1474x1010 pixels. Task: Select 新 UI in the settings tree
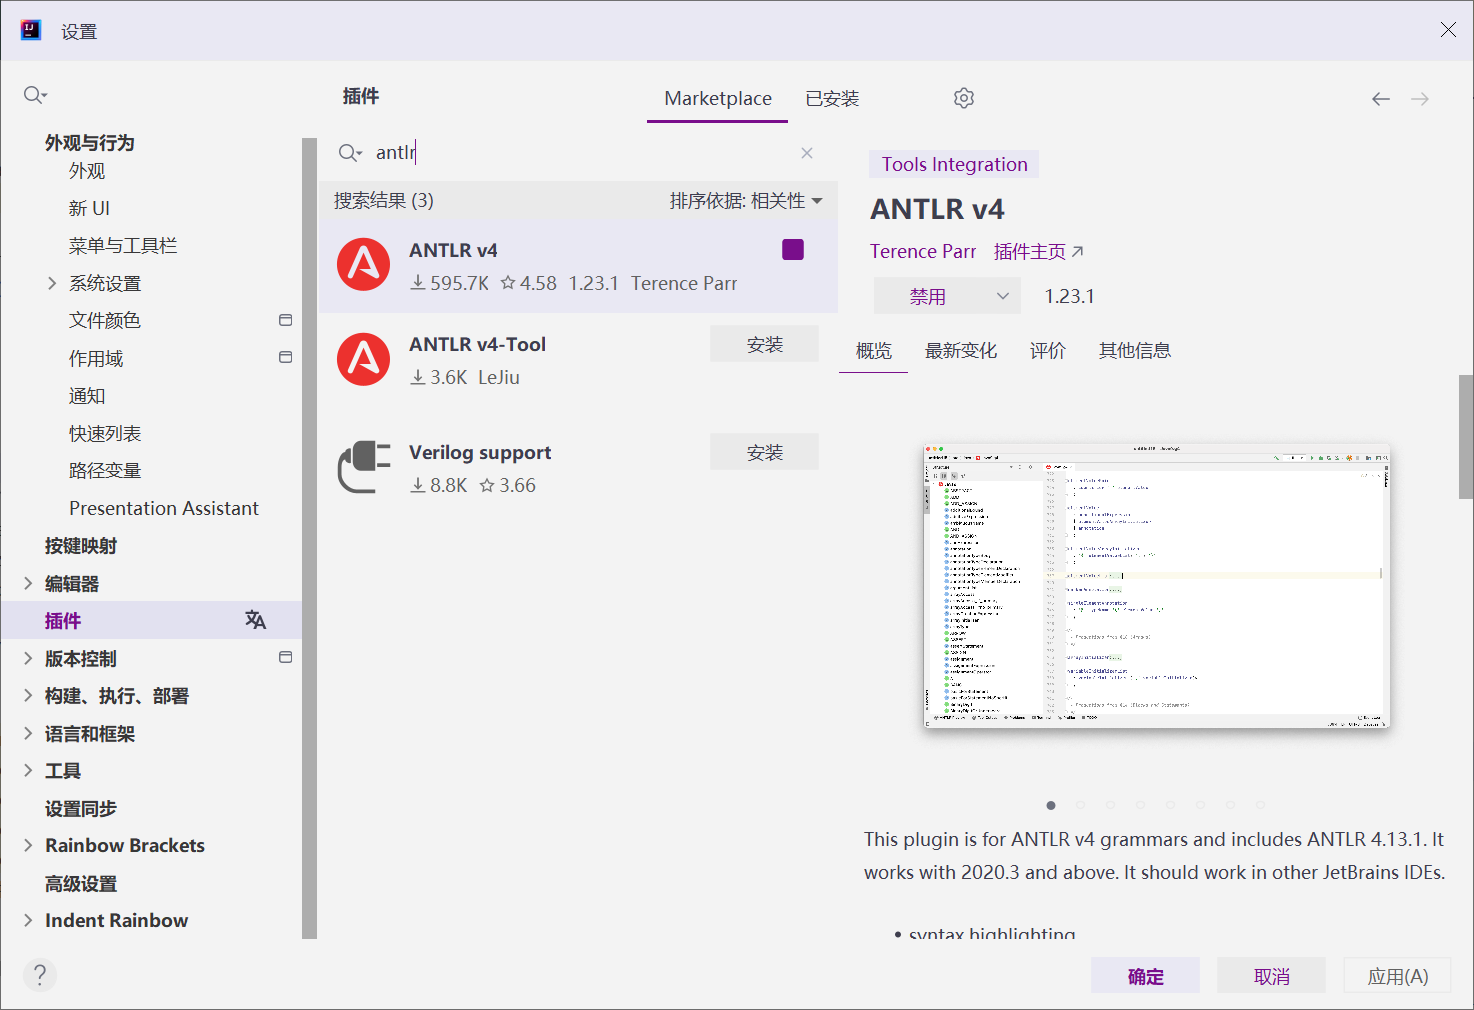click(89, 208)
